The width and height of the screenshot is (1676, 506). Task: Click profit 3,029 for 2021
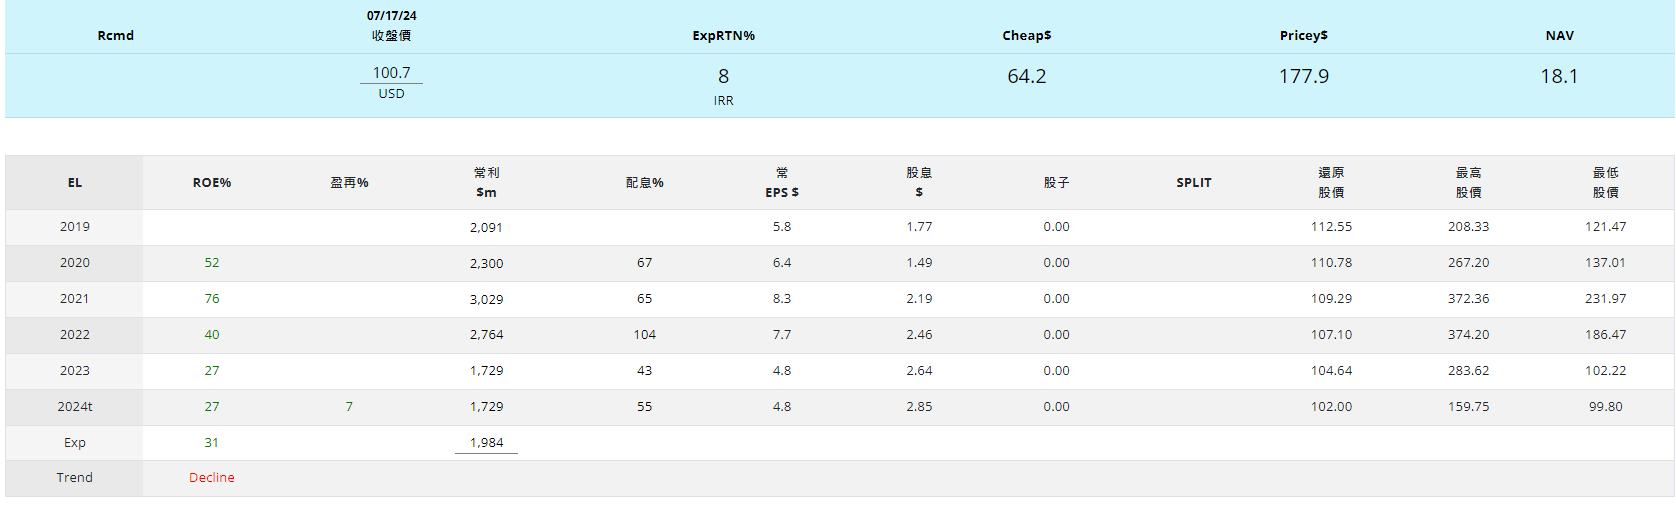tap(486, 300)
